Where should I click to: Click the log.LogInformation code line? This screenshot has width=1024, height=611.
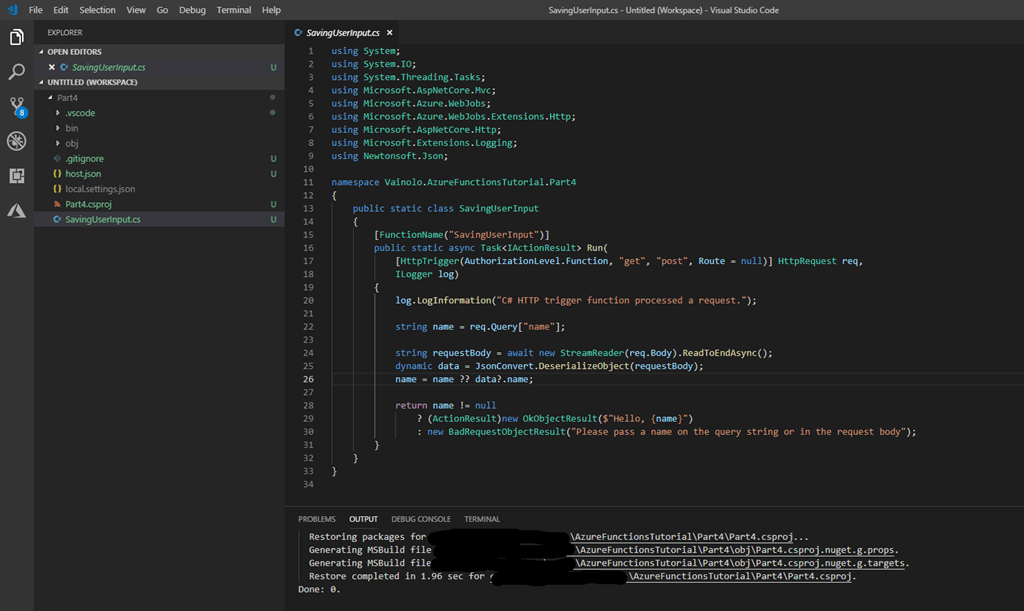tap(575, 300)
